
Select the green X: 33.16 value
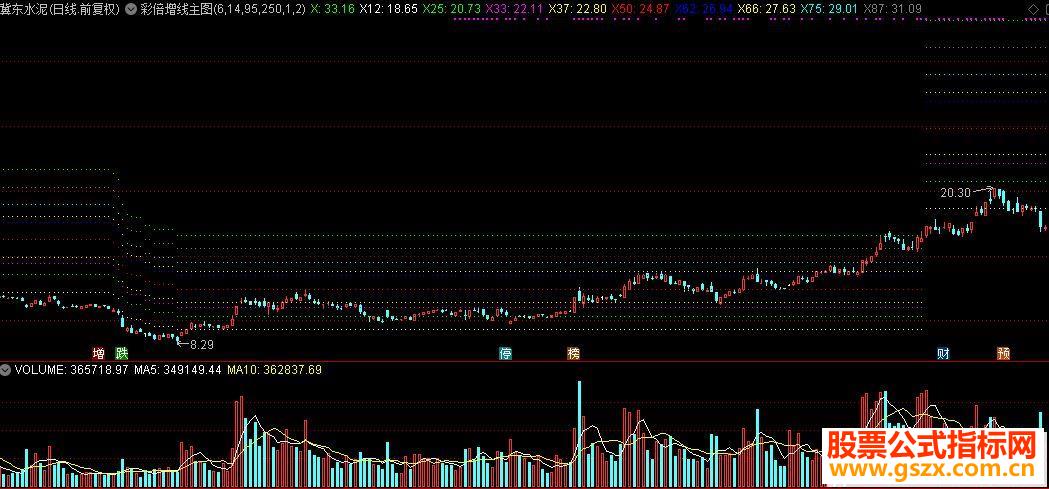pyautogui.click(x=332, y=9)
